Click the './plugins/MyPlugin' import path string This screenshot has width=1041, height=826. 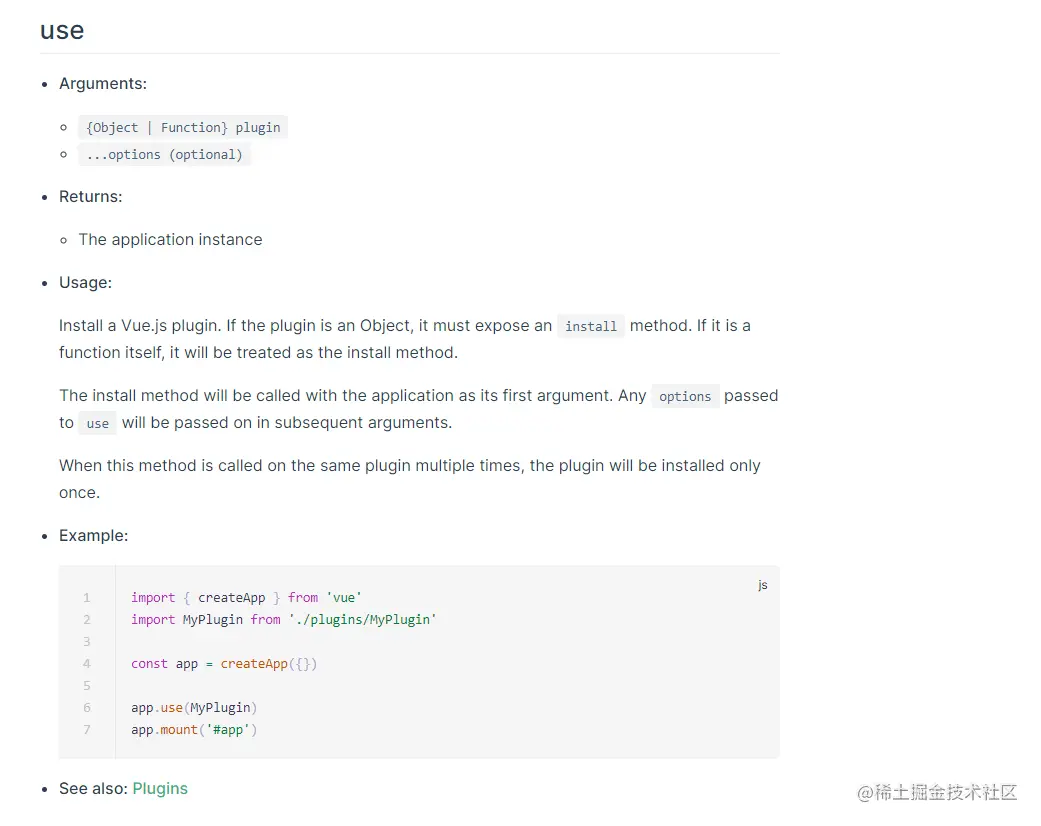[x=363, y=620]
